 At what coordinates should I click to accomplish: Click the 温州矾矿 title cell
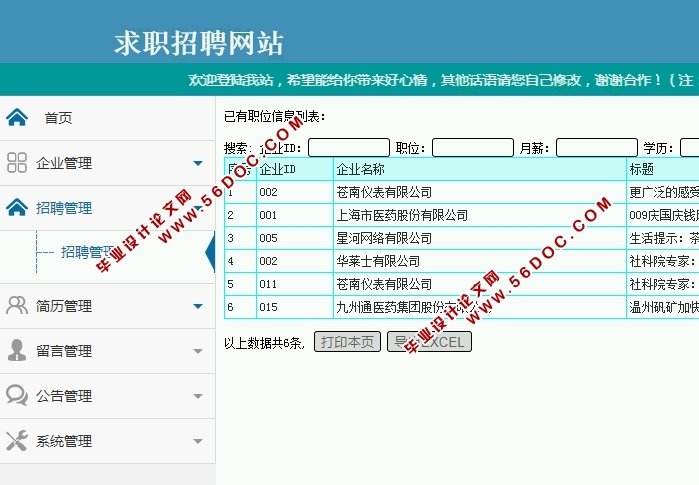point(663,307)
